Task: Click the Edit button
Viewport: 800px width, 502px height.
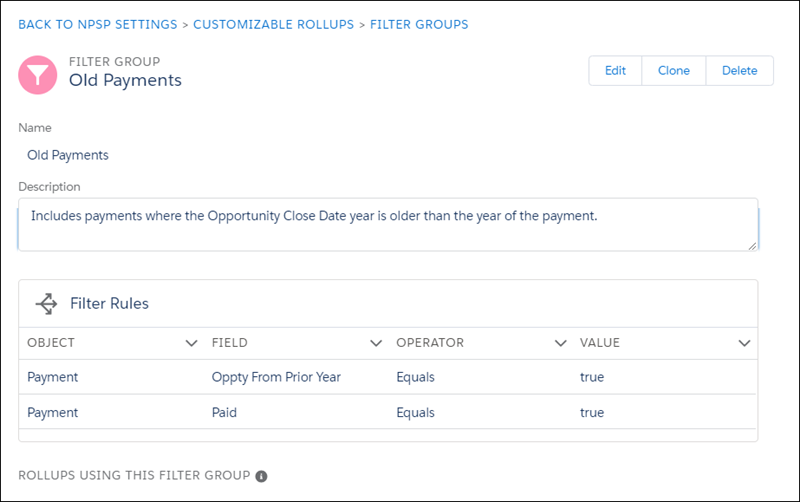Action: (615, 70)
